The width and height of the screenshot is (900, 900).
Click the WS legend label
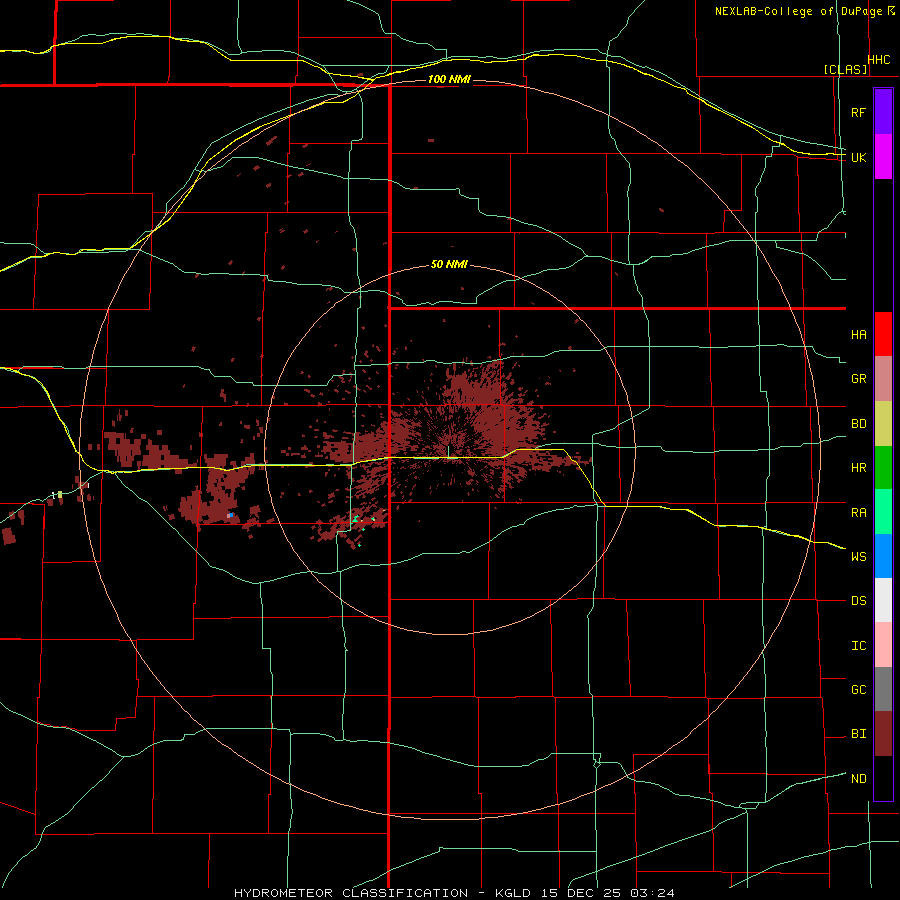click(x=859, y=556)
